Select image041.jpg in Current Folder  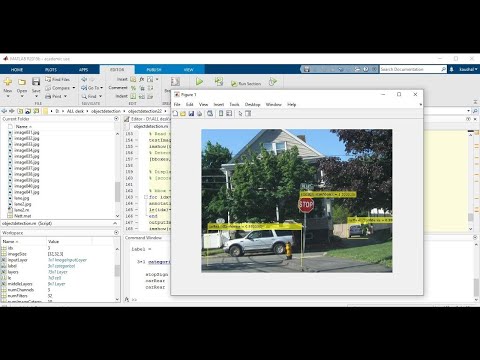27,192
